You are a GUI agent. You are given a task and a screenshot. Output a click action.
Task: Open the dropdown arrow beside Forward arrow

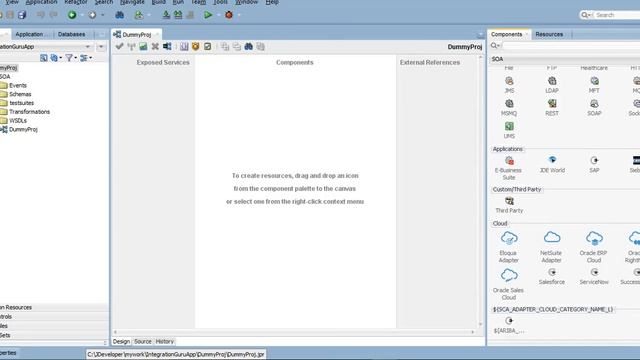click(x=102, y=15)
